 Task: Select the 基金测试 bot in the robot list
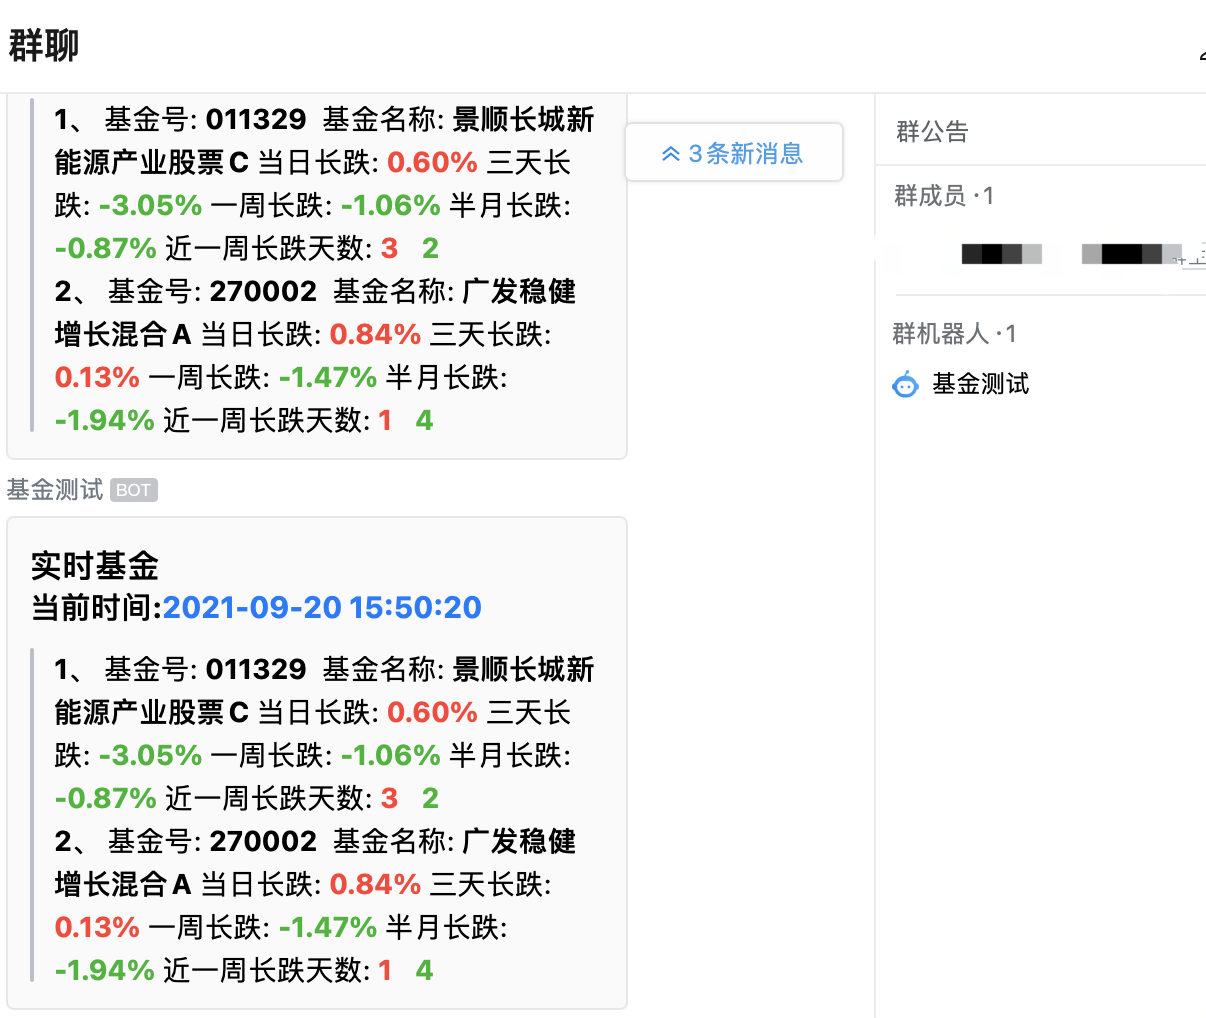click(979, 384)
